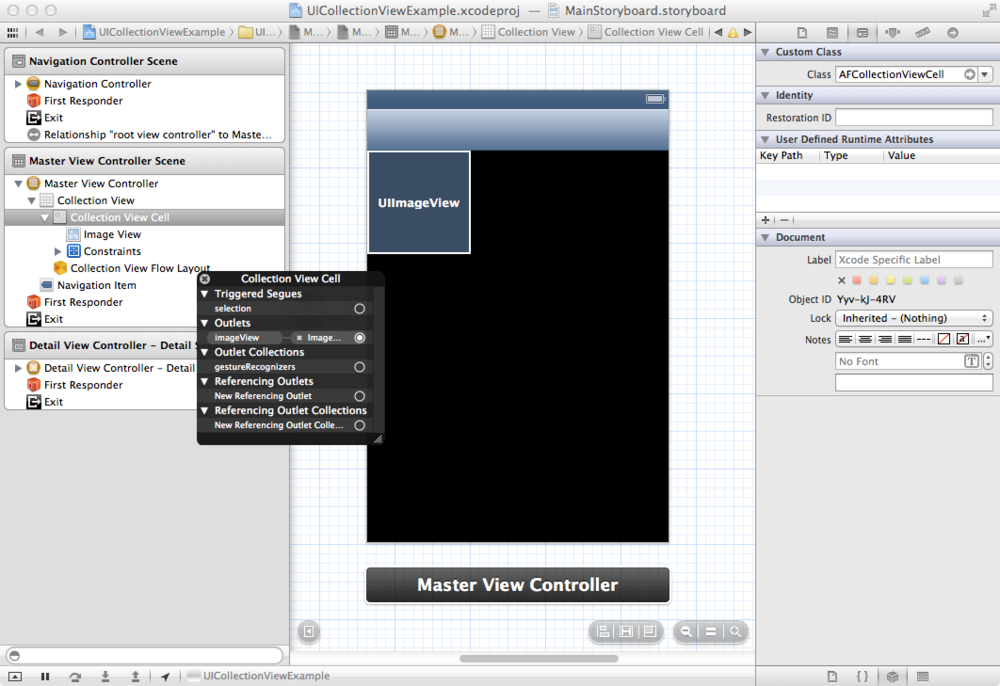Pause execution in the debug bar
Screen dimensions: 1000x686
(x=45, y=676)
